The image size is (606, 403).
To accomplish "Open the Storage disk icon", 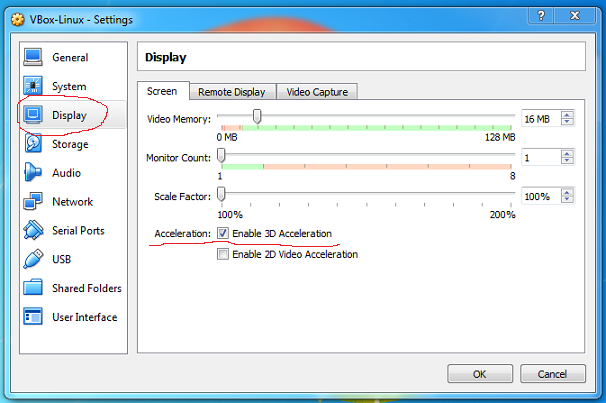I will (x=33, y=144).
